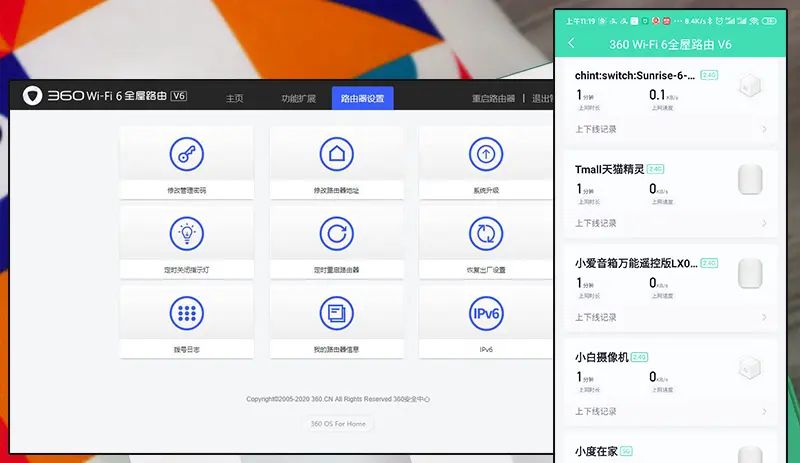
Task: Tap the alarm clock icon in status bar
Action: [x=719, y=21]
